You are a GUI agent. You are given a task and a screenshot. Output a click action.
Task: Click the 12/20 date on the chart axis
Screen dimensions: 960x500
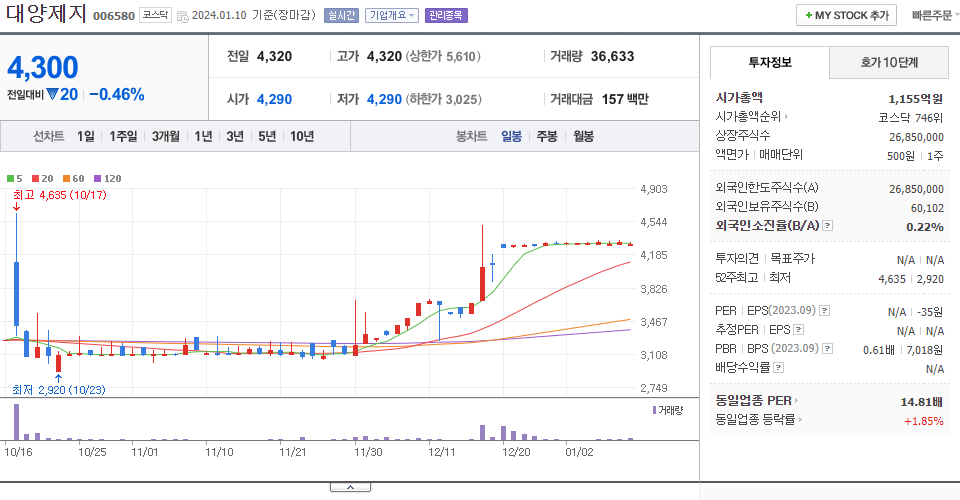[x=516, y=452]
